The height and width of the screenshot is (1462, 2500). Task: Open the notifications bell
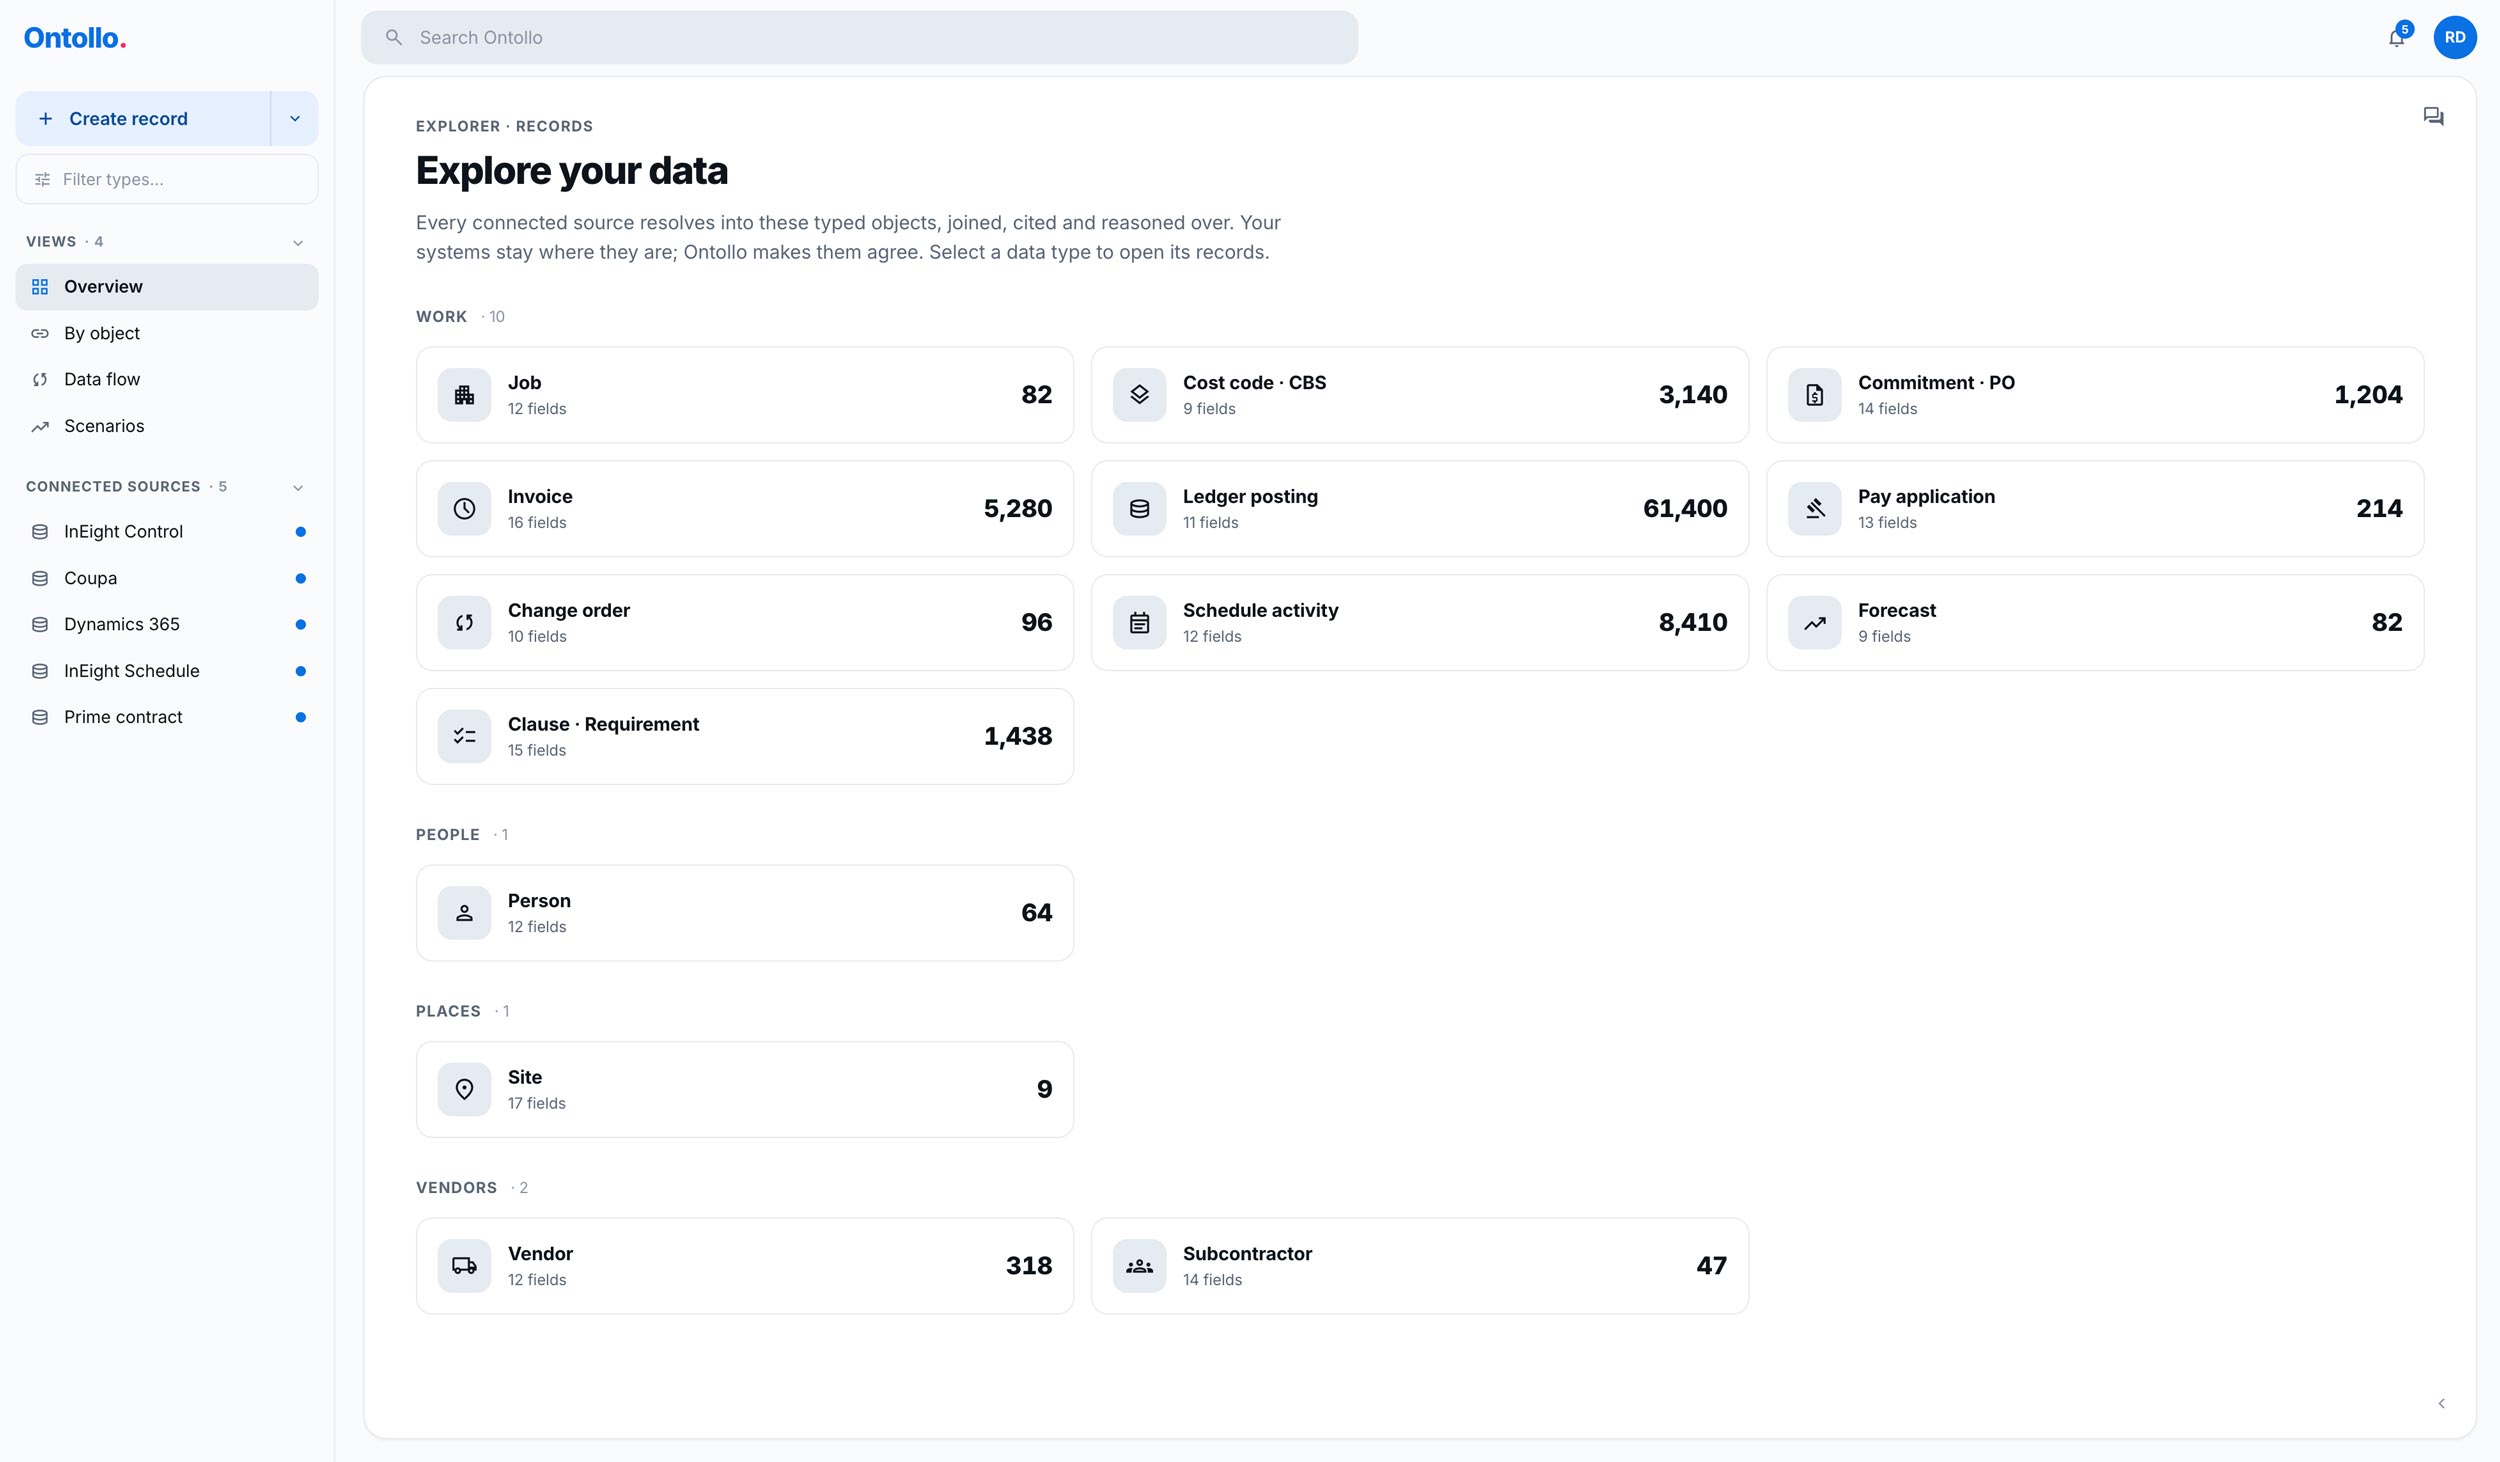(2397, 38)
